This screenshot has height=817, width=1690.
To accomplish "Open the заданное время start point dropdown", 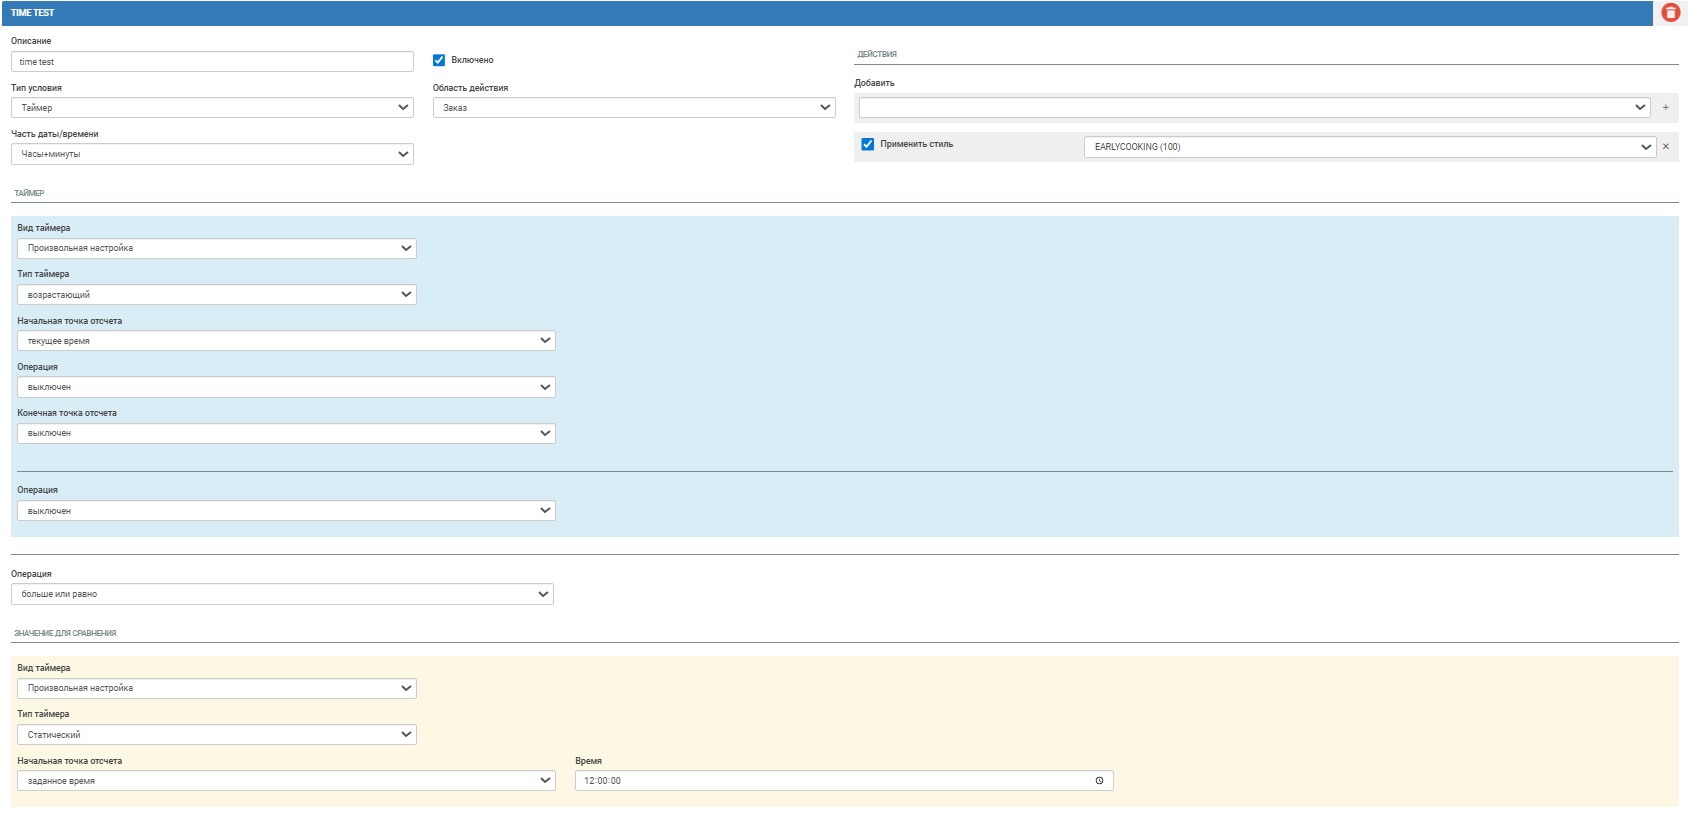I will pyautogui.click(x=285, y=781).
